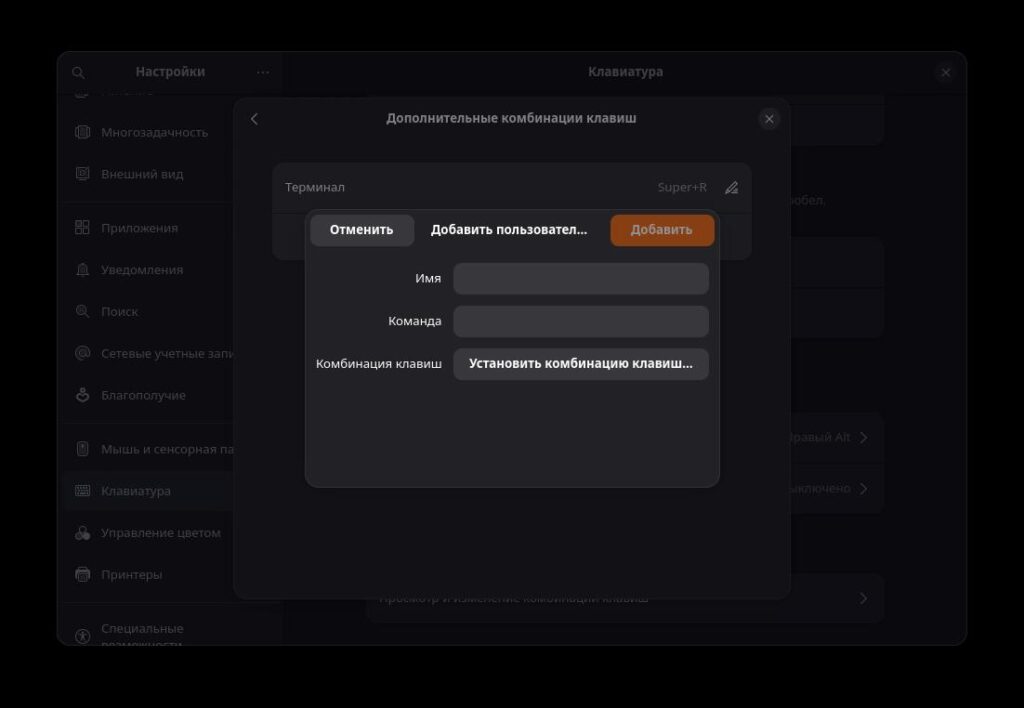Click the Уведомления bell icon
Image resolution: width=1024 pixels, height=708 pixels.
pos(83,270)
